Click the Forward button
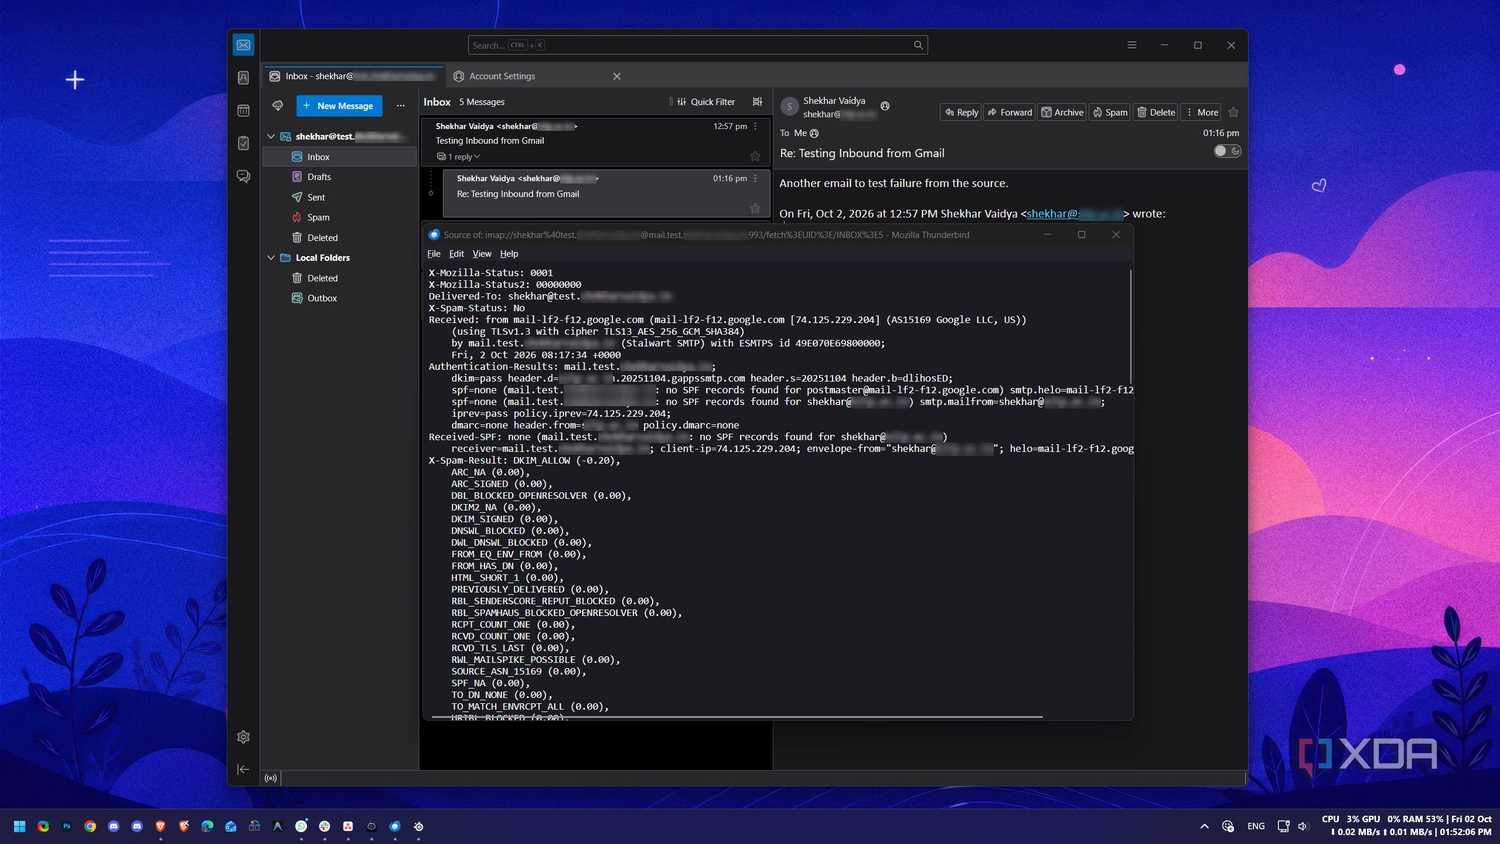This screenshot has width=1500, height=844. (1009, 112)
